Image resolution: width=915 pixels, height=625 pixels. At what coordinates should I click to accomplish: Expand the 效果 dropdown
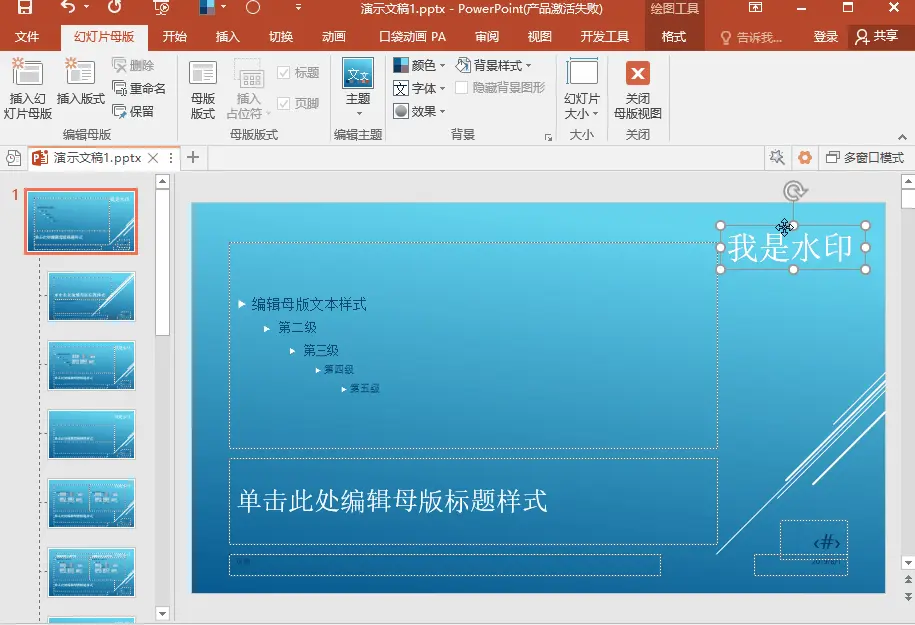point(417,110)
